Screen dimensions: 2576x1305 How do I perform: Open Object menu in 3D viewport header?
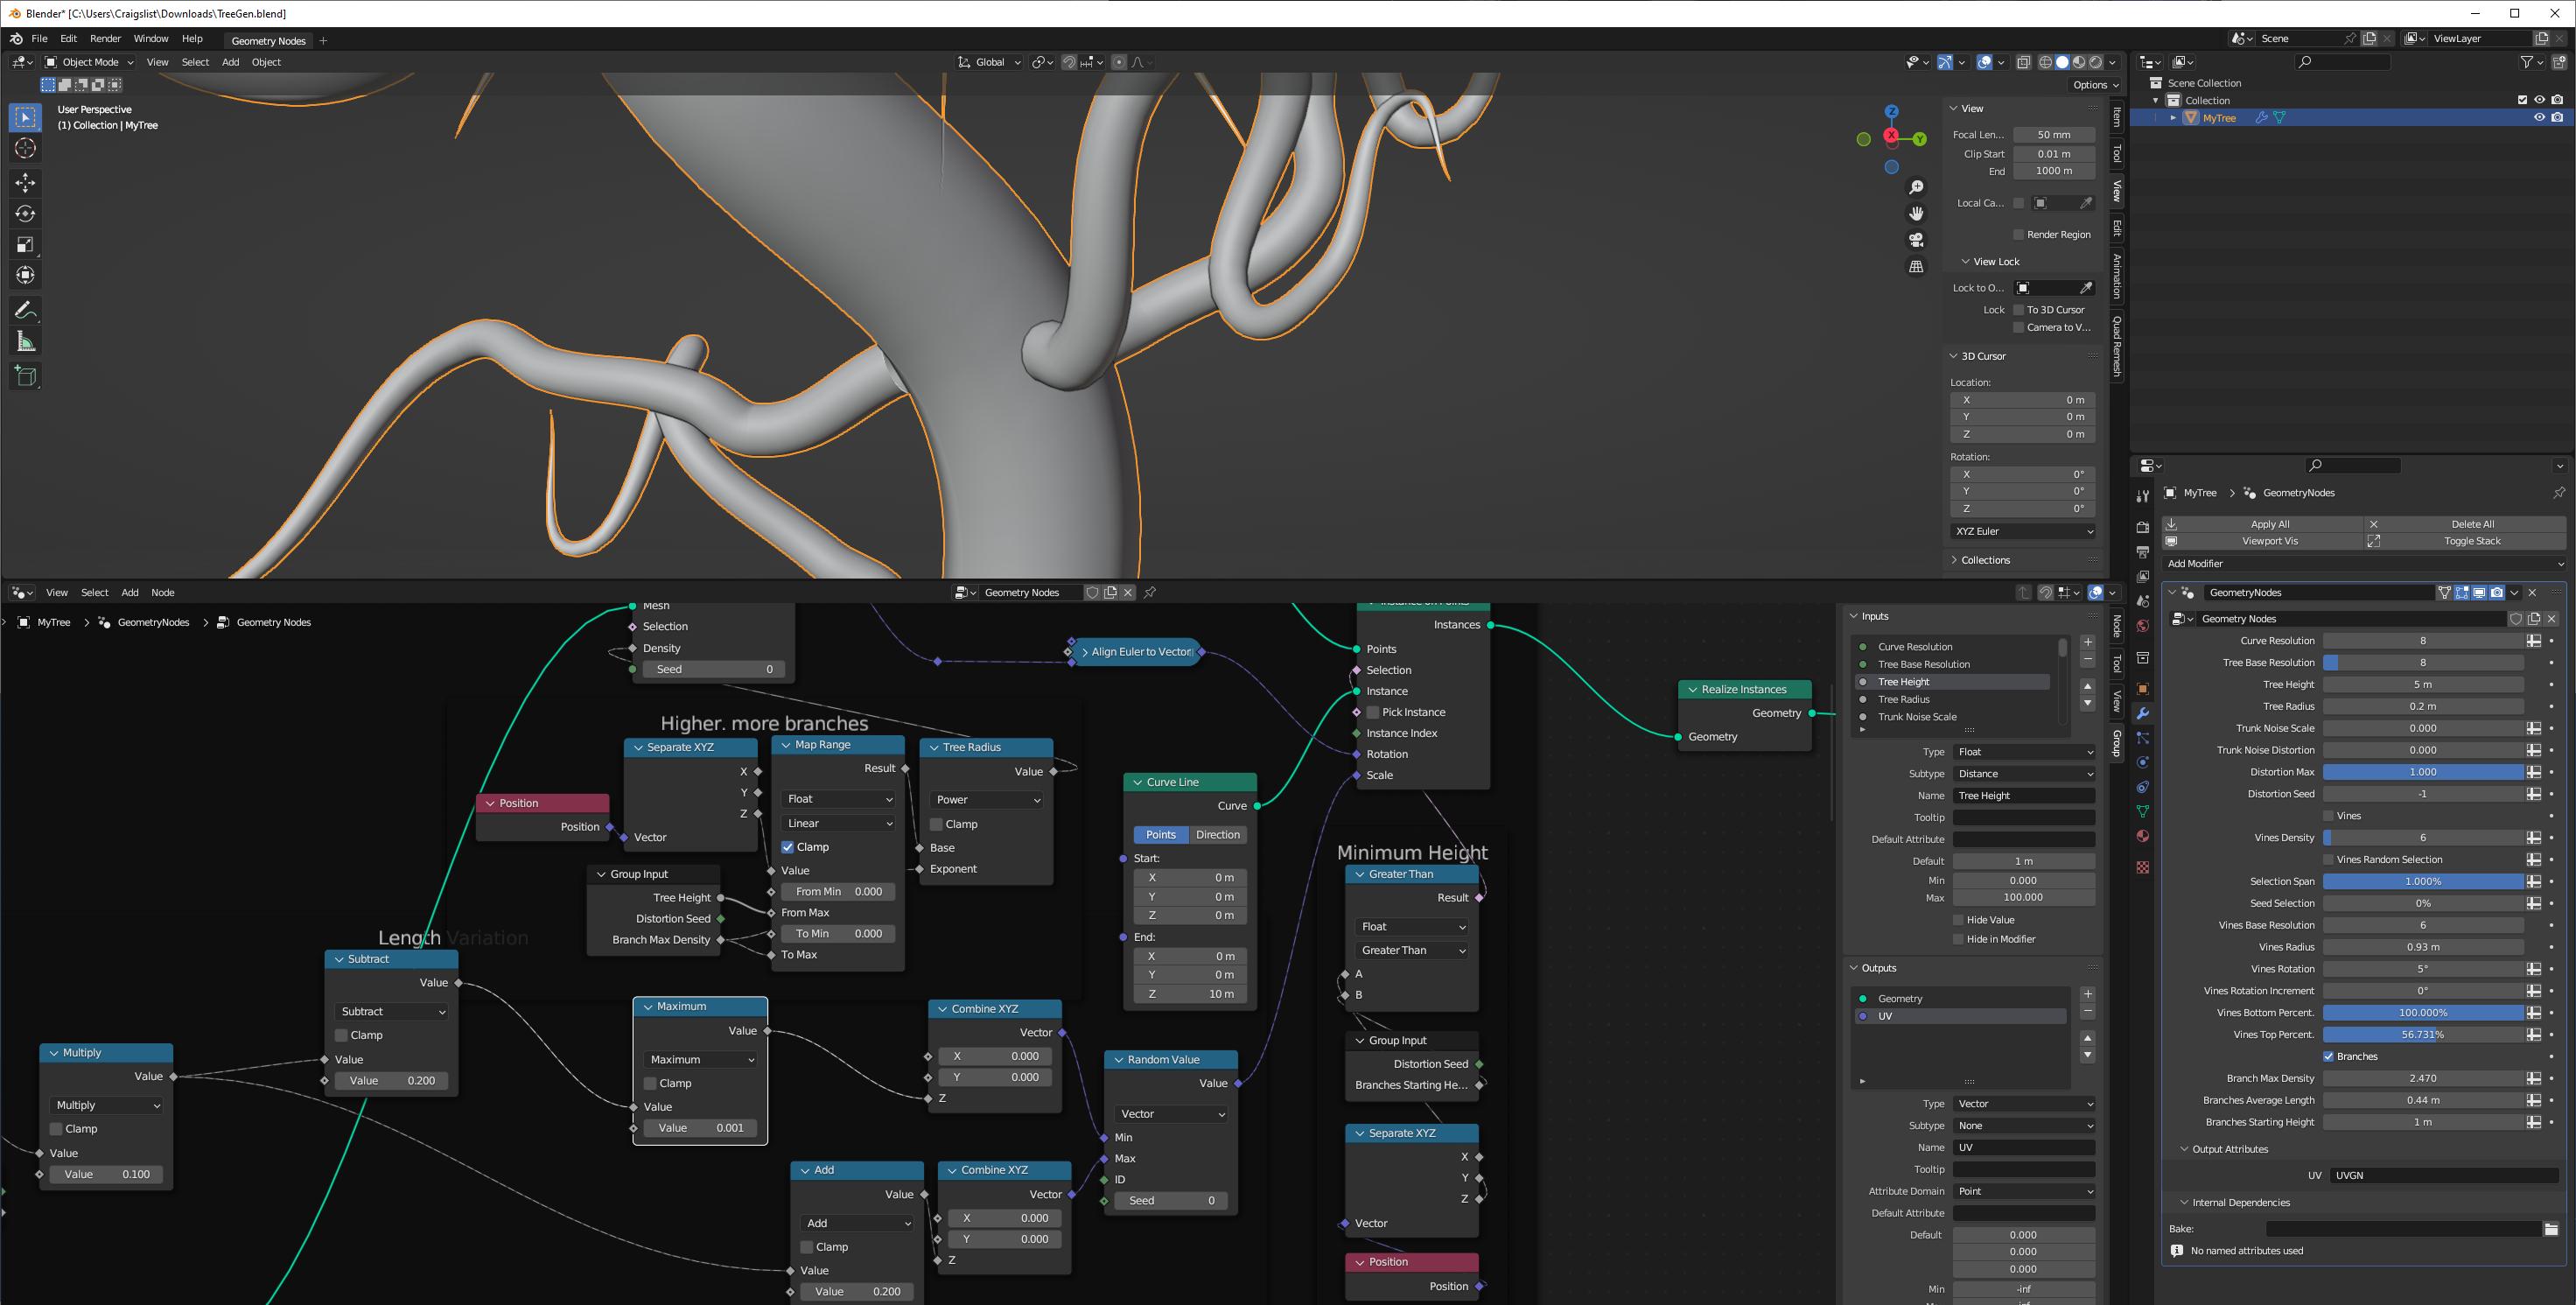(x=266, y=62)
